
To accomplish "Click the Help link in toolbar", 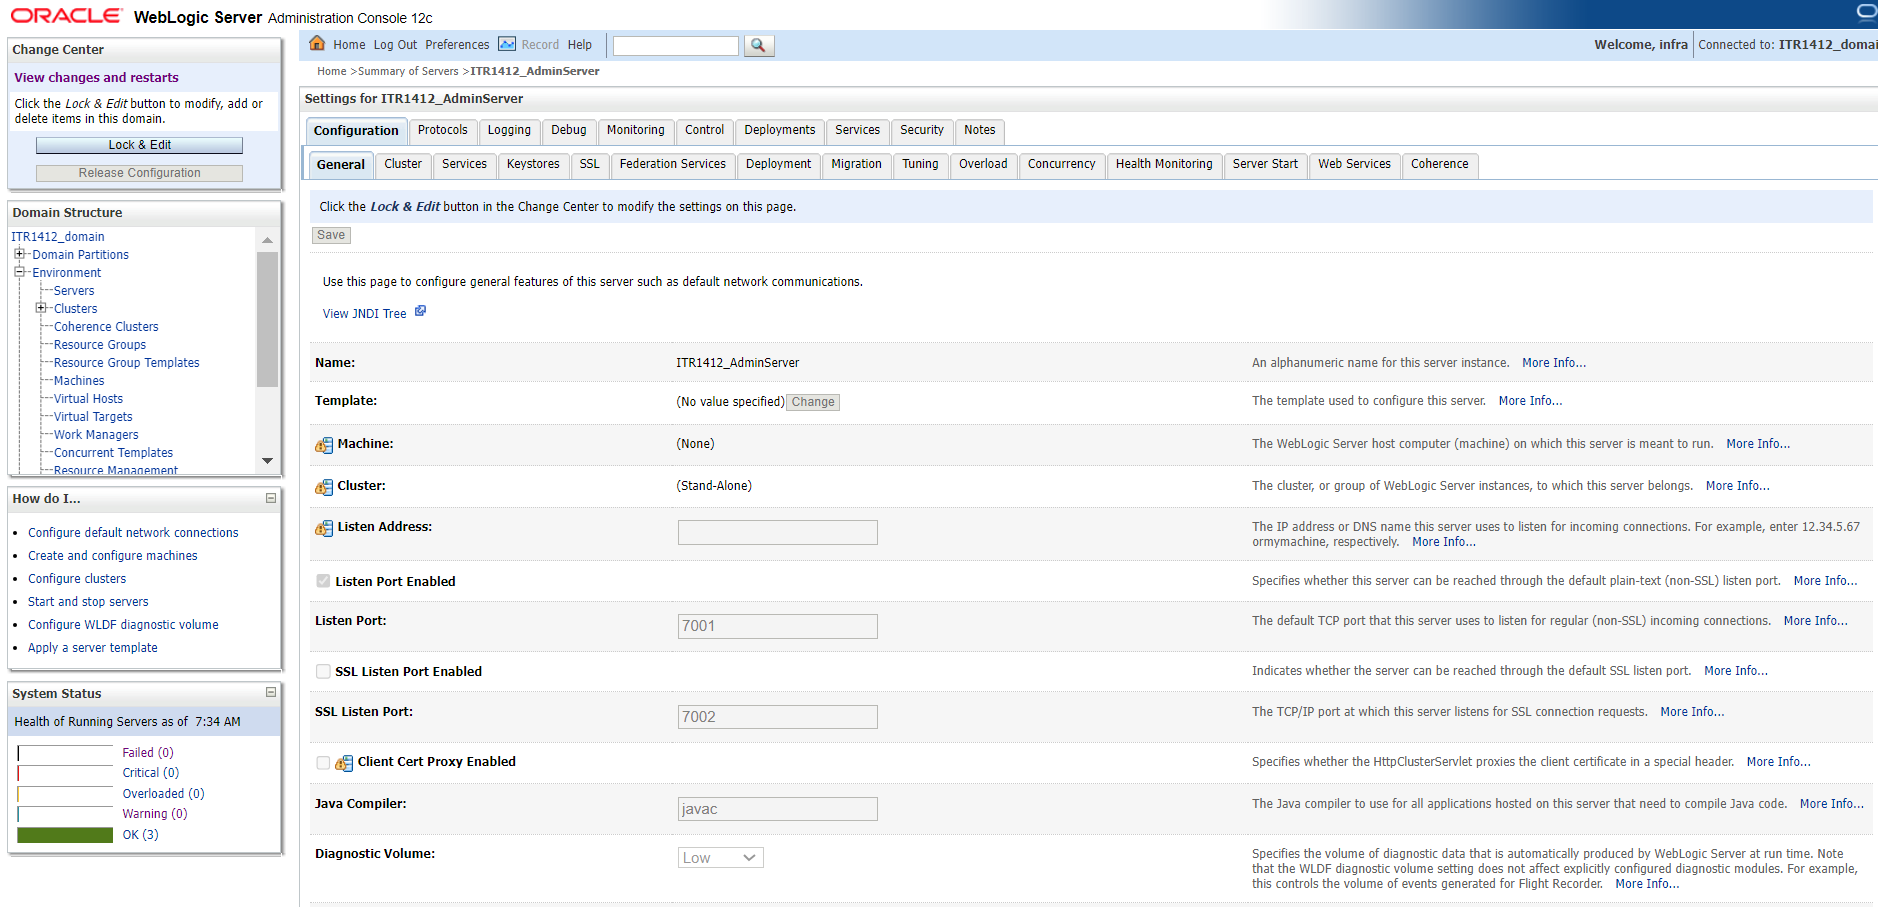I will tap(580, 45).
